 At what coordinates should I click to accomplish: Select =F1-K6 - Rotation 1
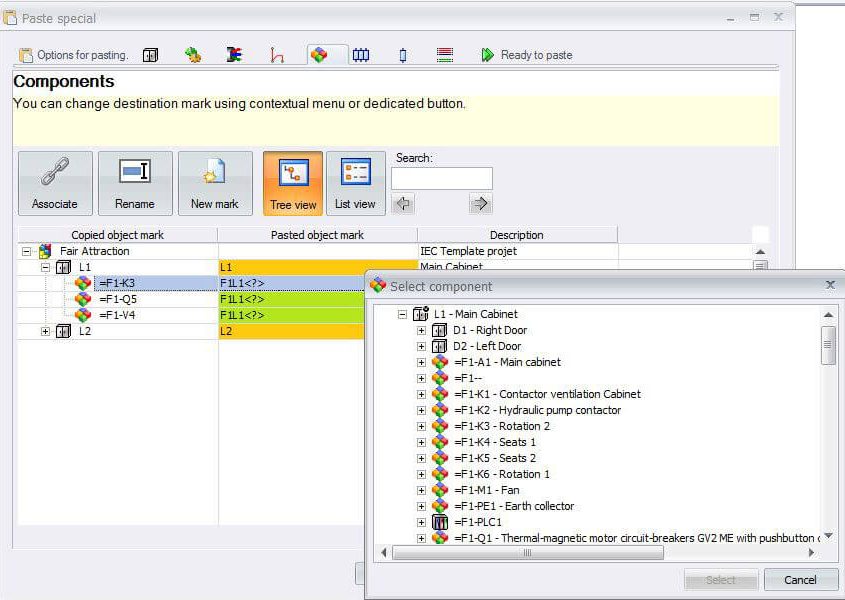coord(502,474)
